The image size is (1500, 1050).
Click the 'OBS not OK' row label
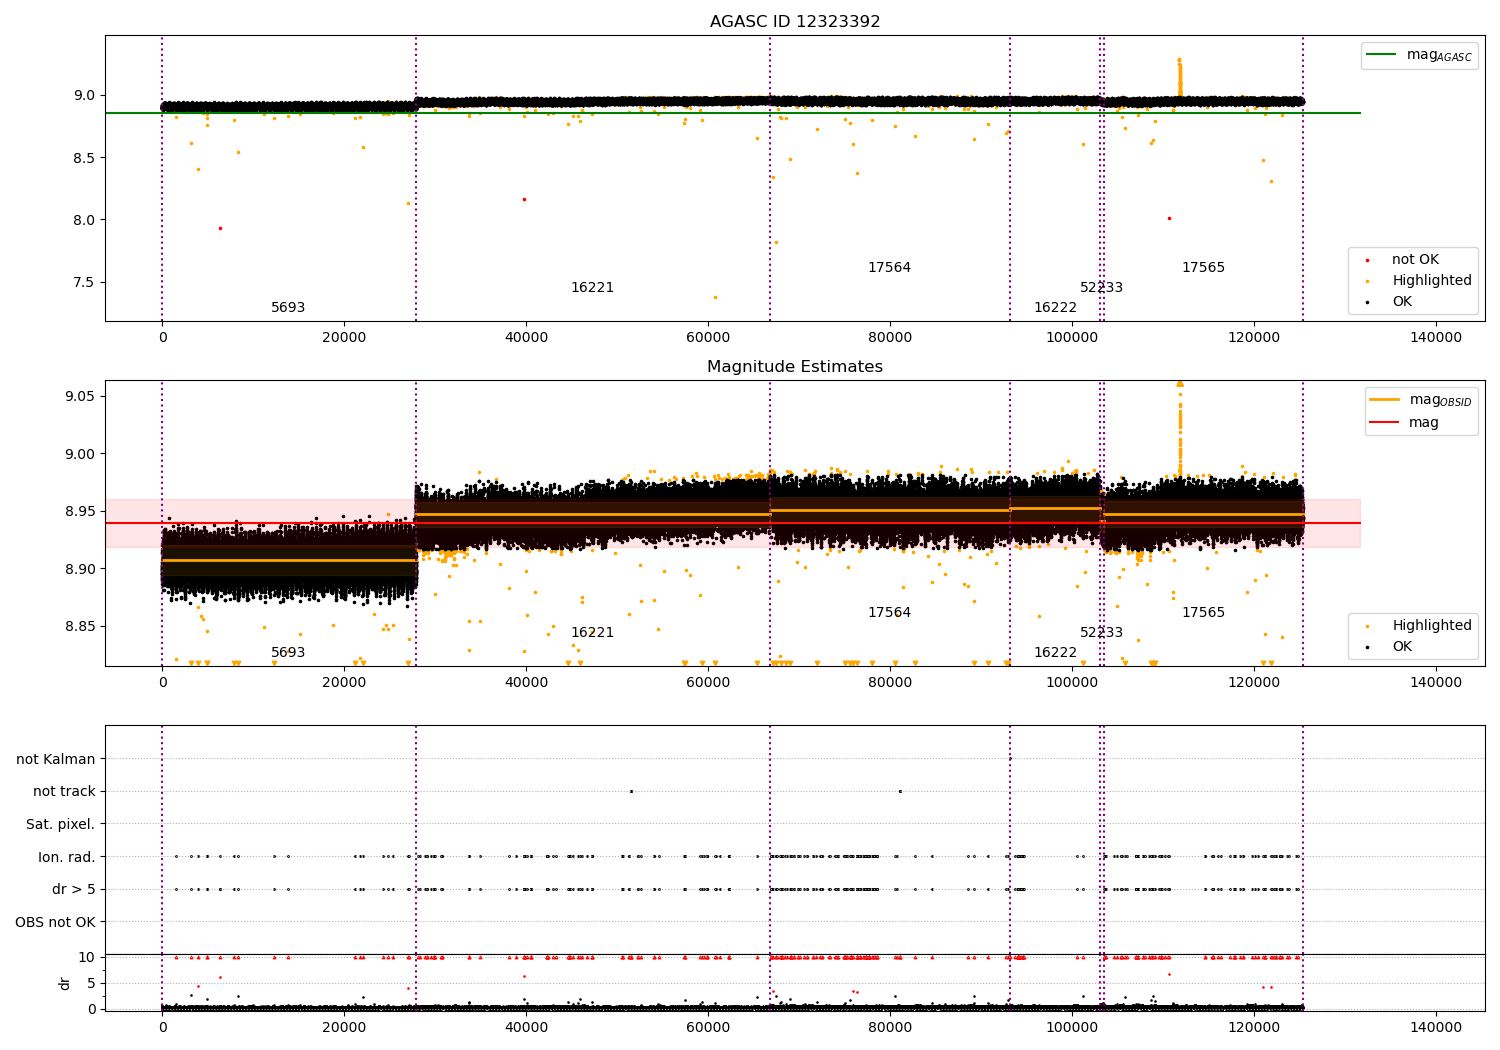click(x=55, y=922)
